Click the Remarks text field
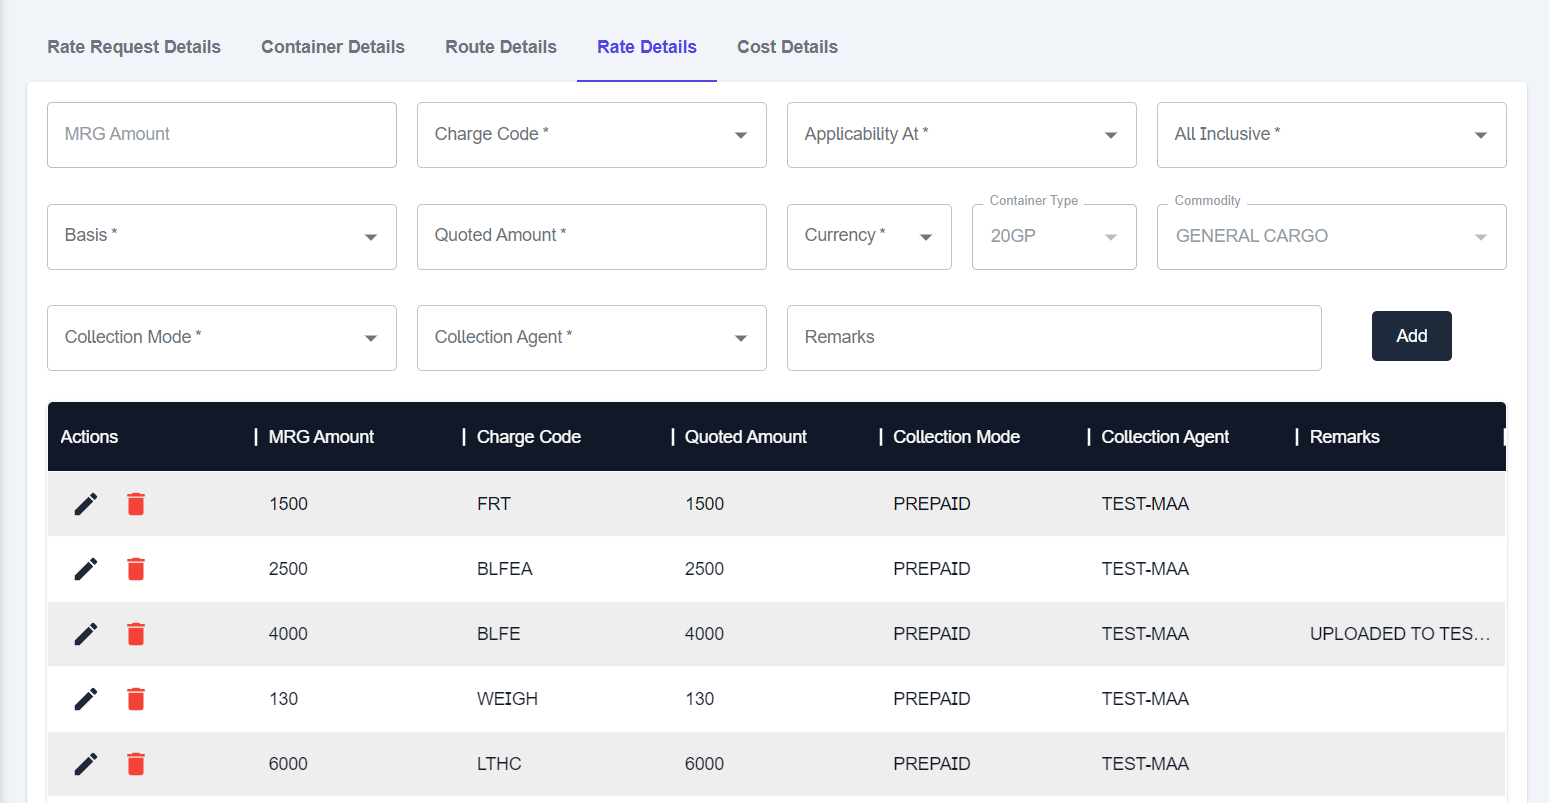The image size is (1549, 803). pos(1054,338)
